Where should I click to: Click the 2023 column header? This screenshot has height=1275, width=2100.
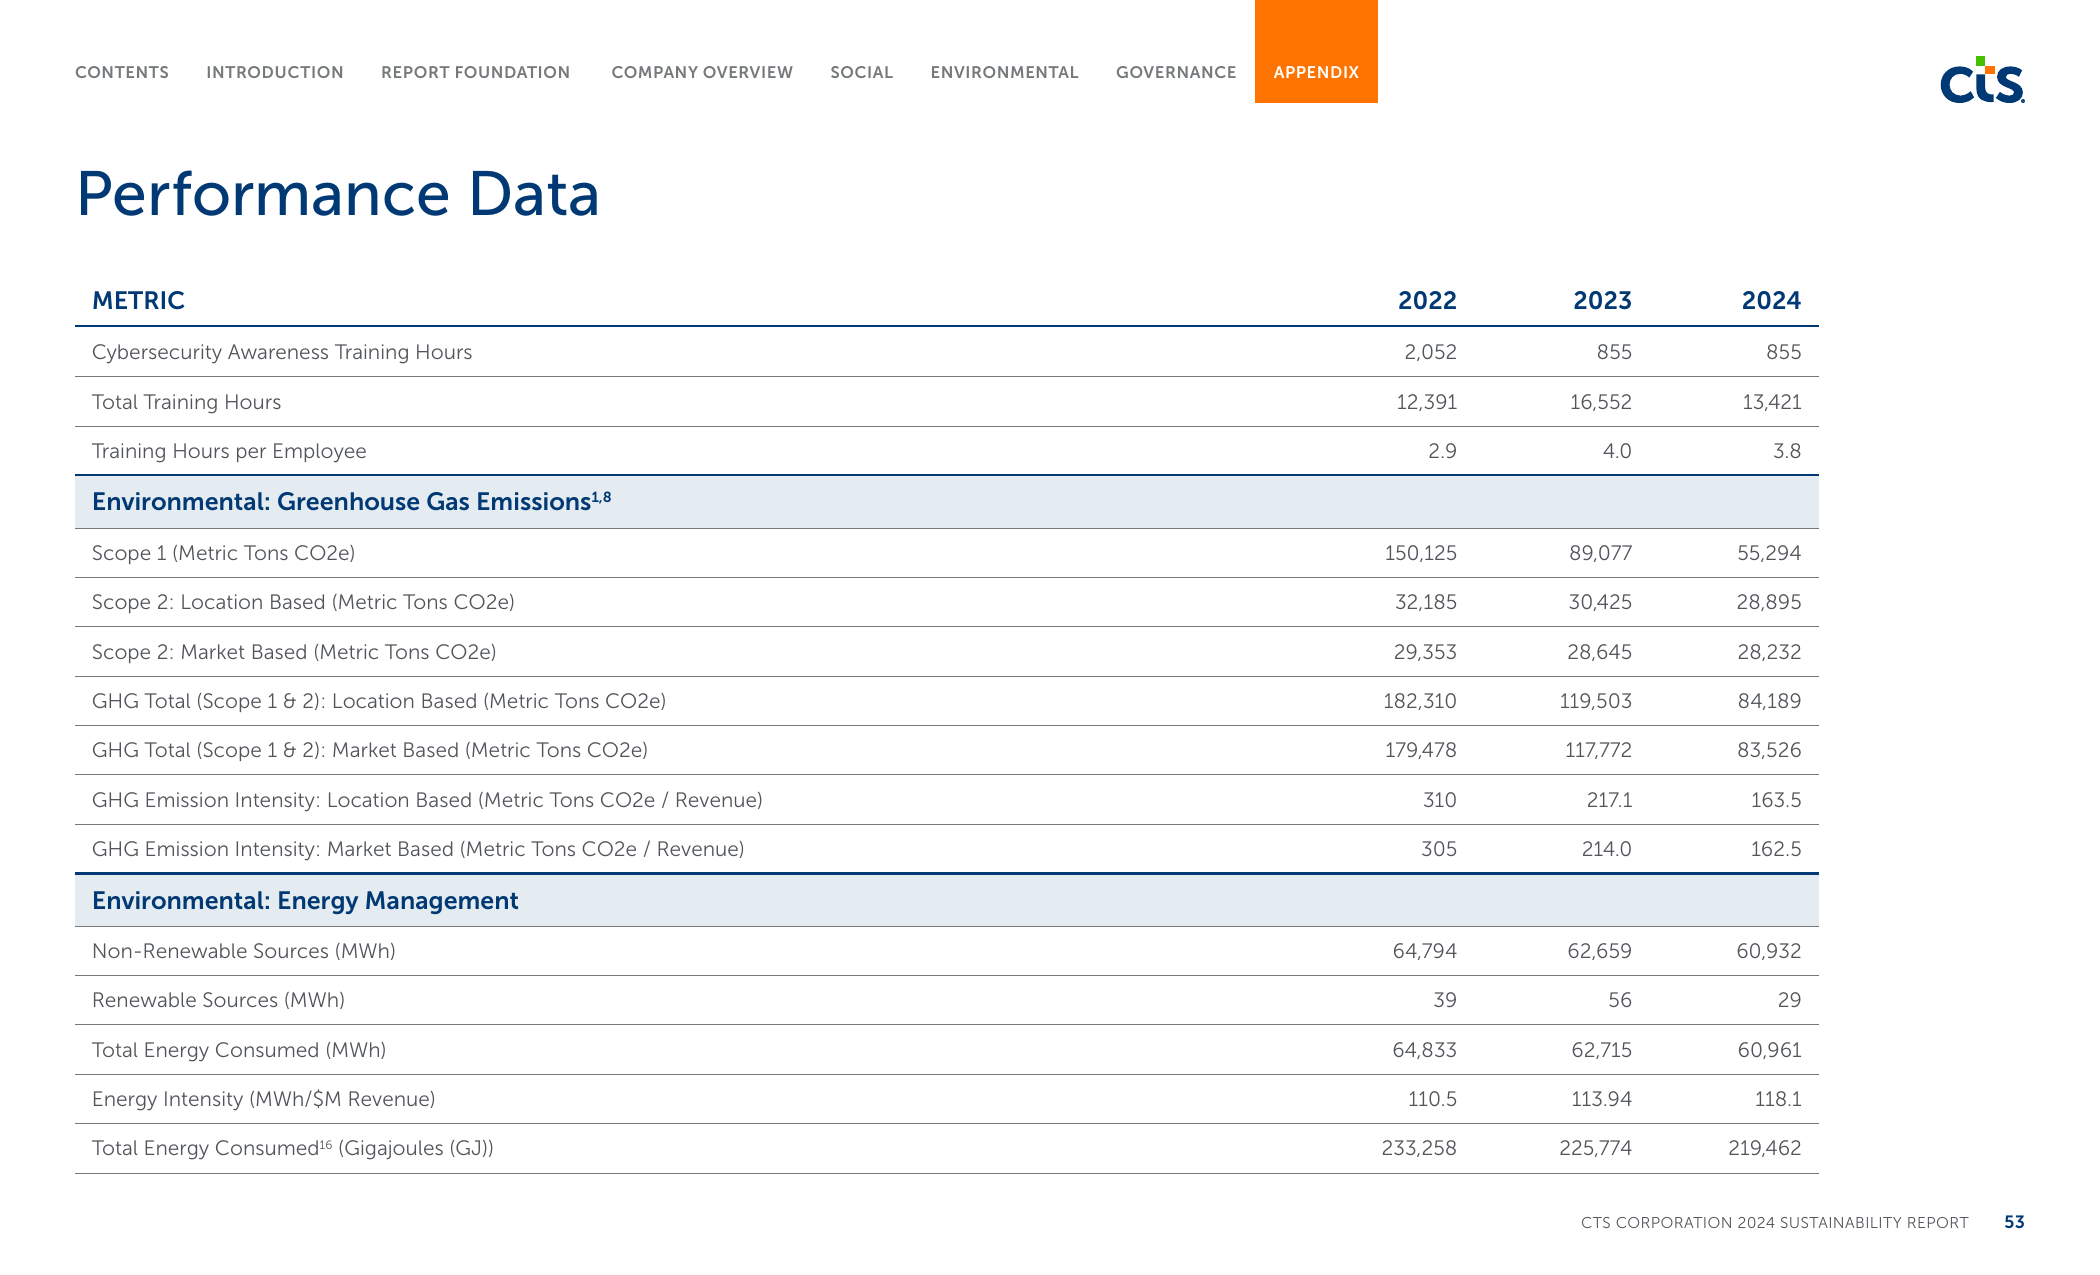pos(1602,301)
